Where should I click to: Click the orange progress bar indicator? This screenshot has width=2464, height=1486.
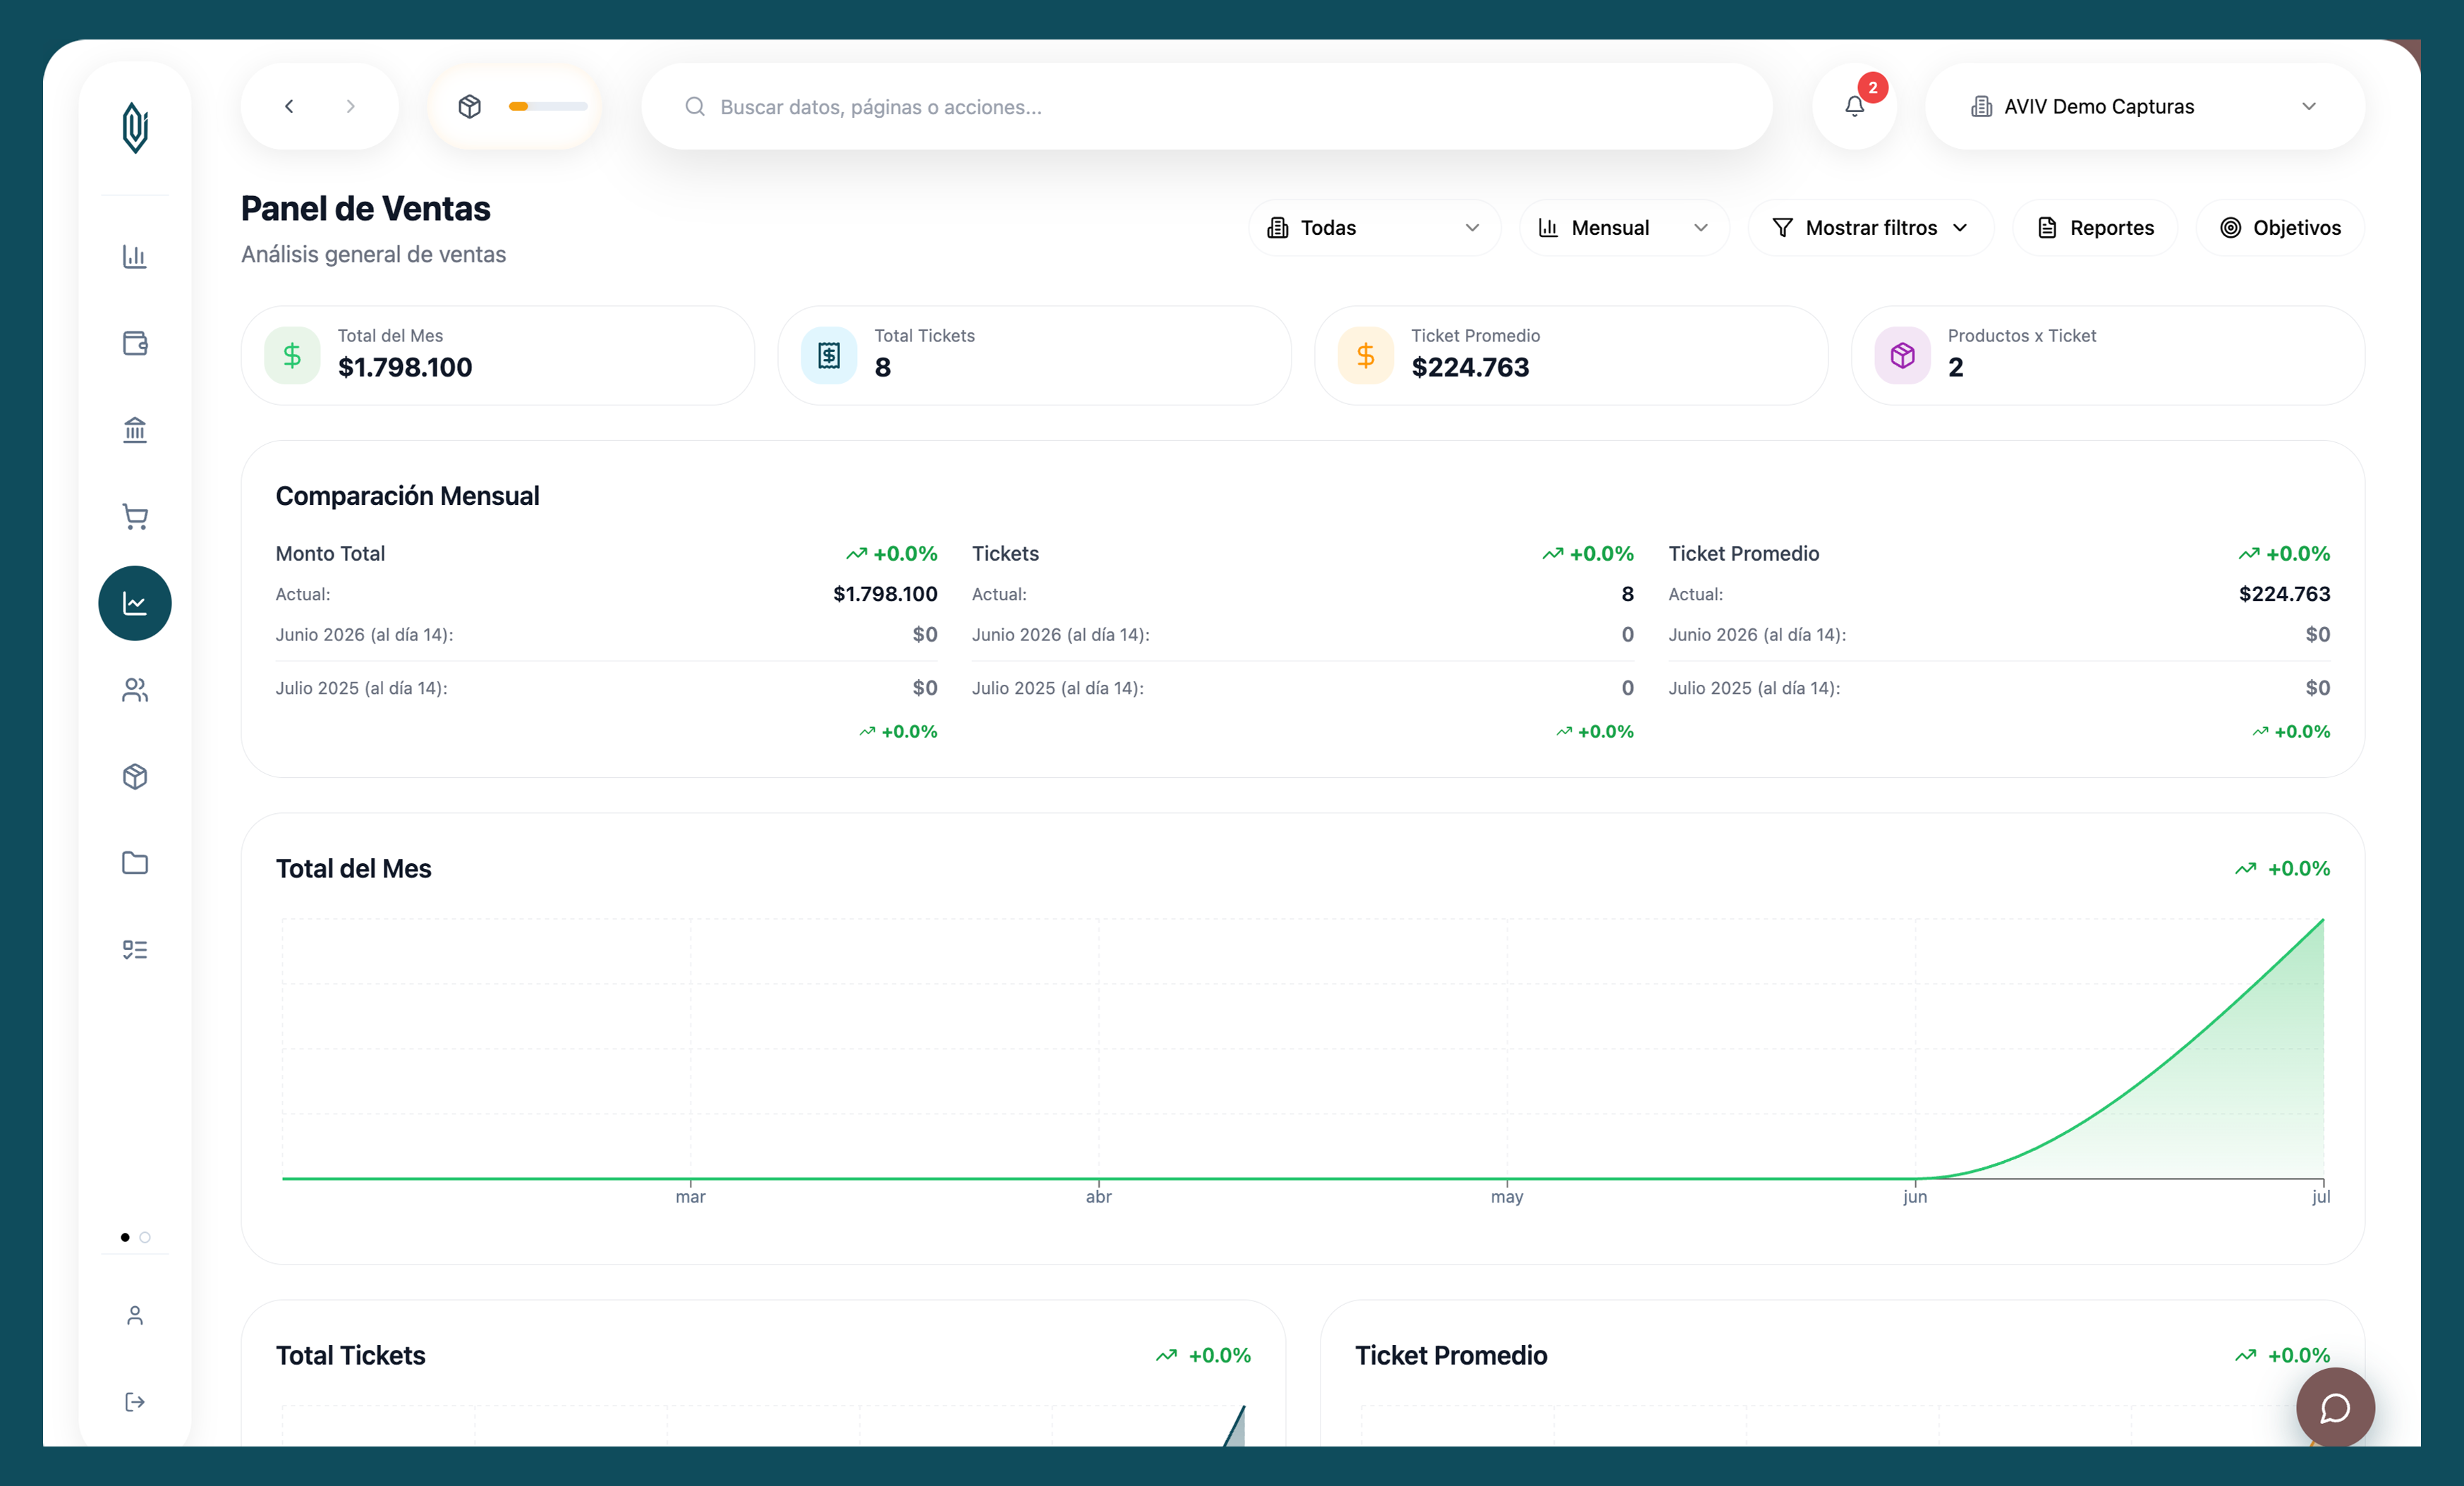(x=548, y=106)
